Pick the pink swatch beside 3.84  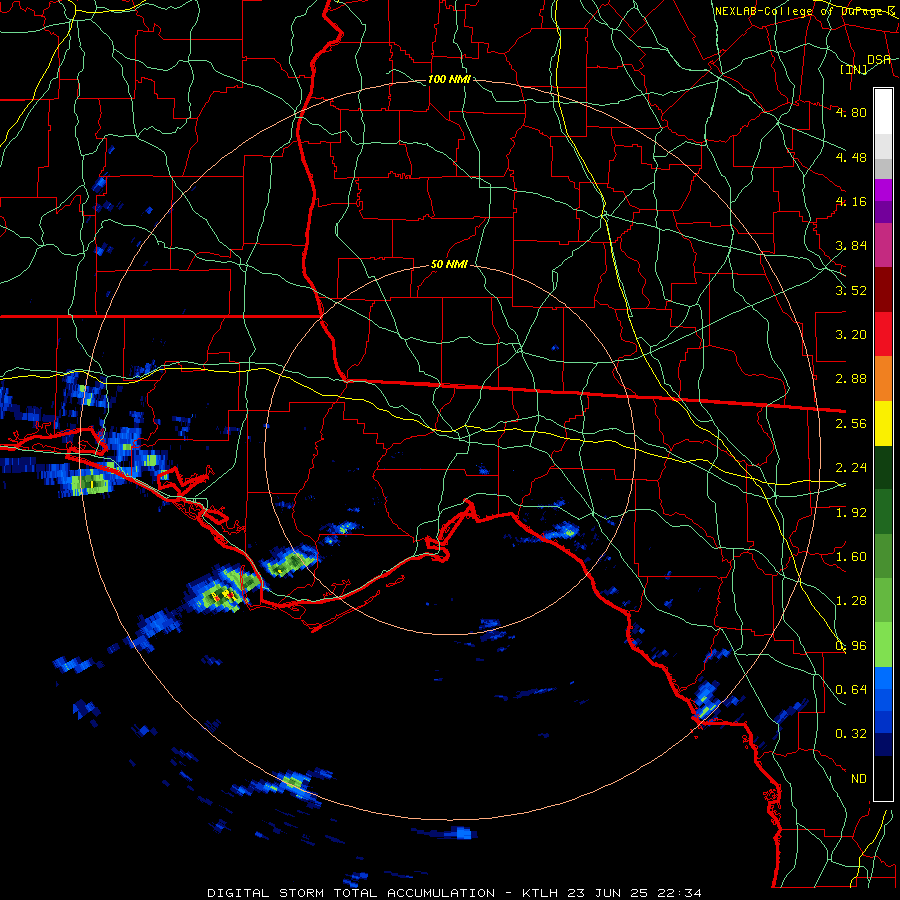tap(883, 245)
